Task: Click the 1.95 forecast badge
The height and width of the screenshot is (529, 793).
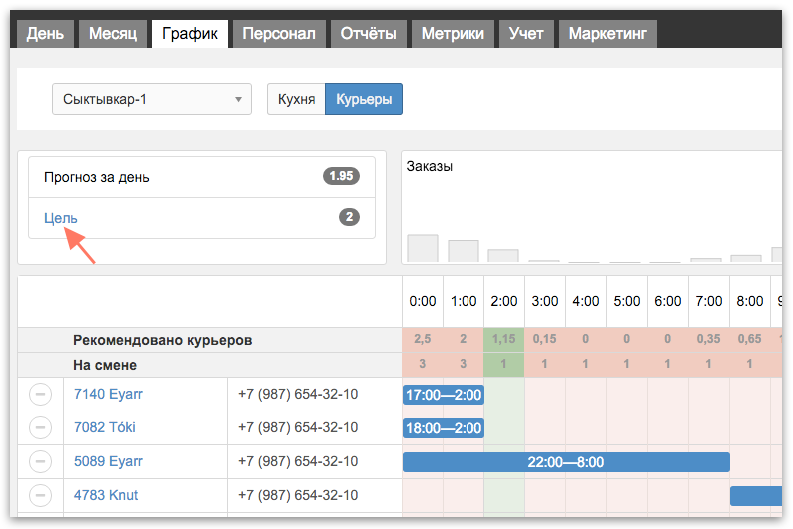Action: point(341,176)
